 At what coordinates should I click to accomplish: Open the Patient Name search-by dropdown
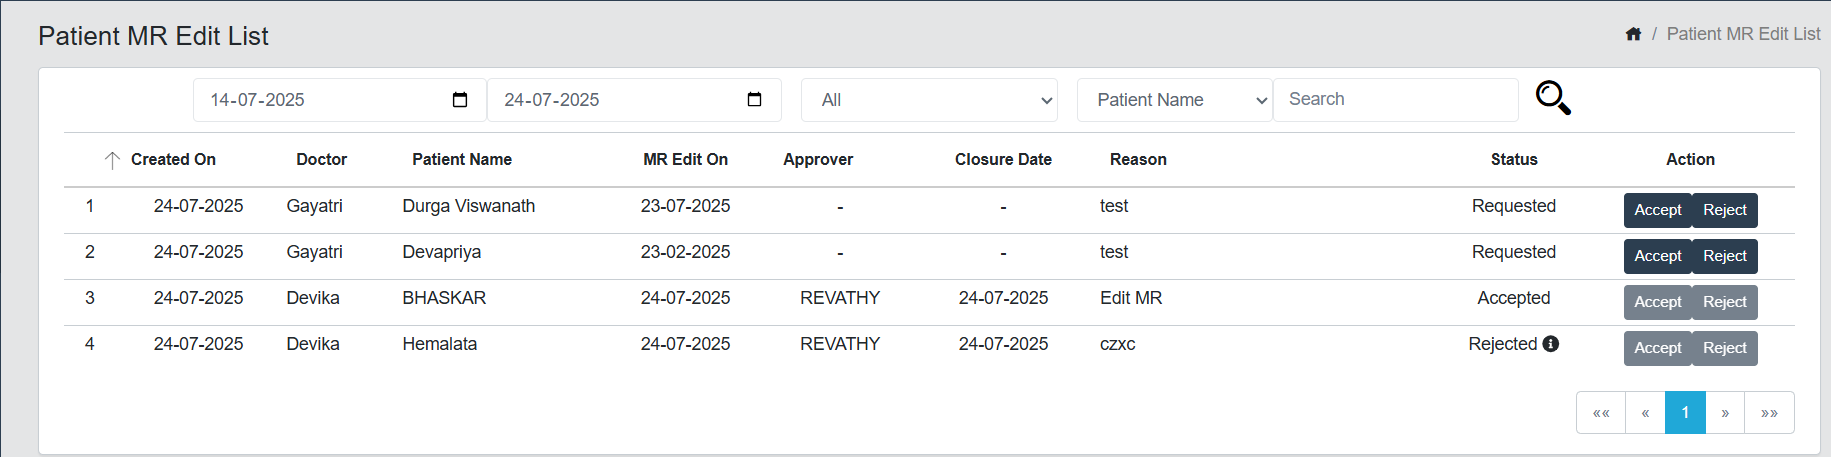[1174, 100]
